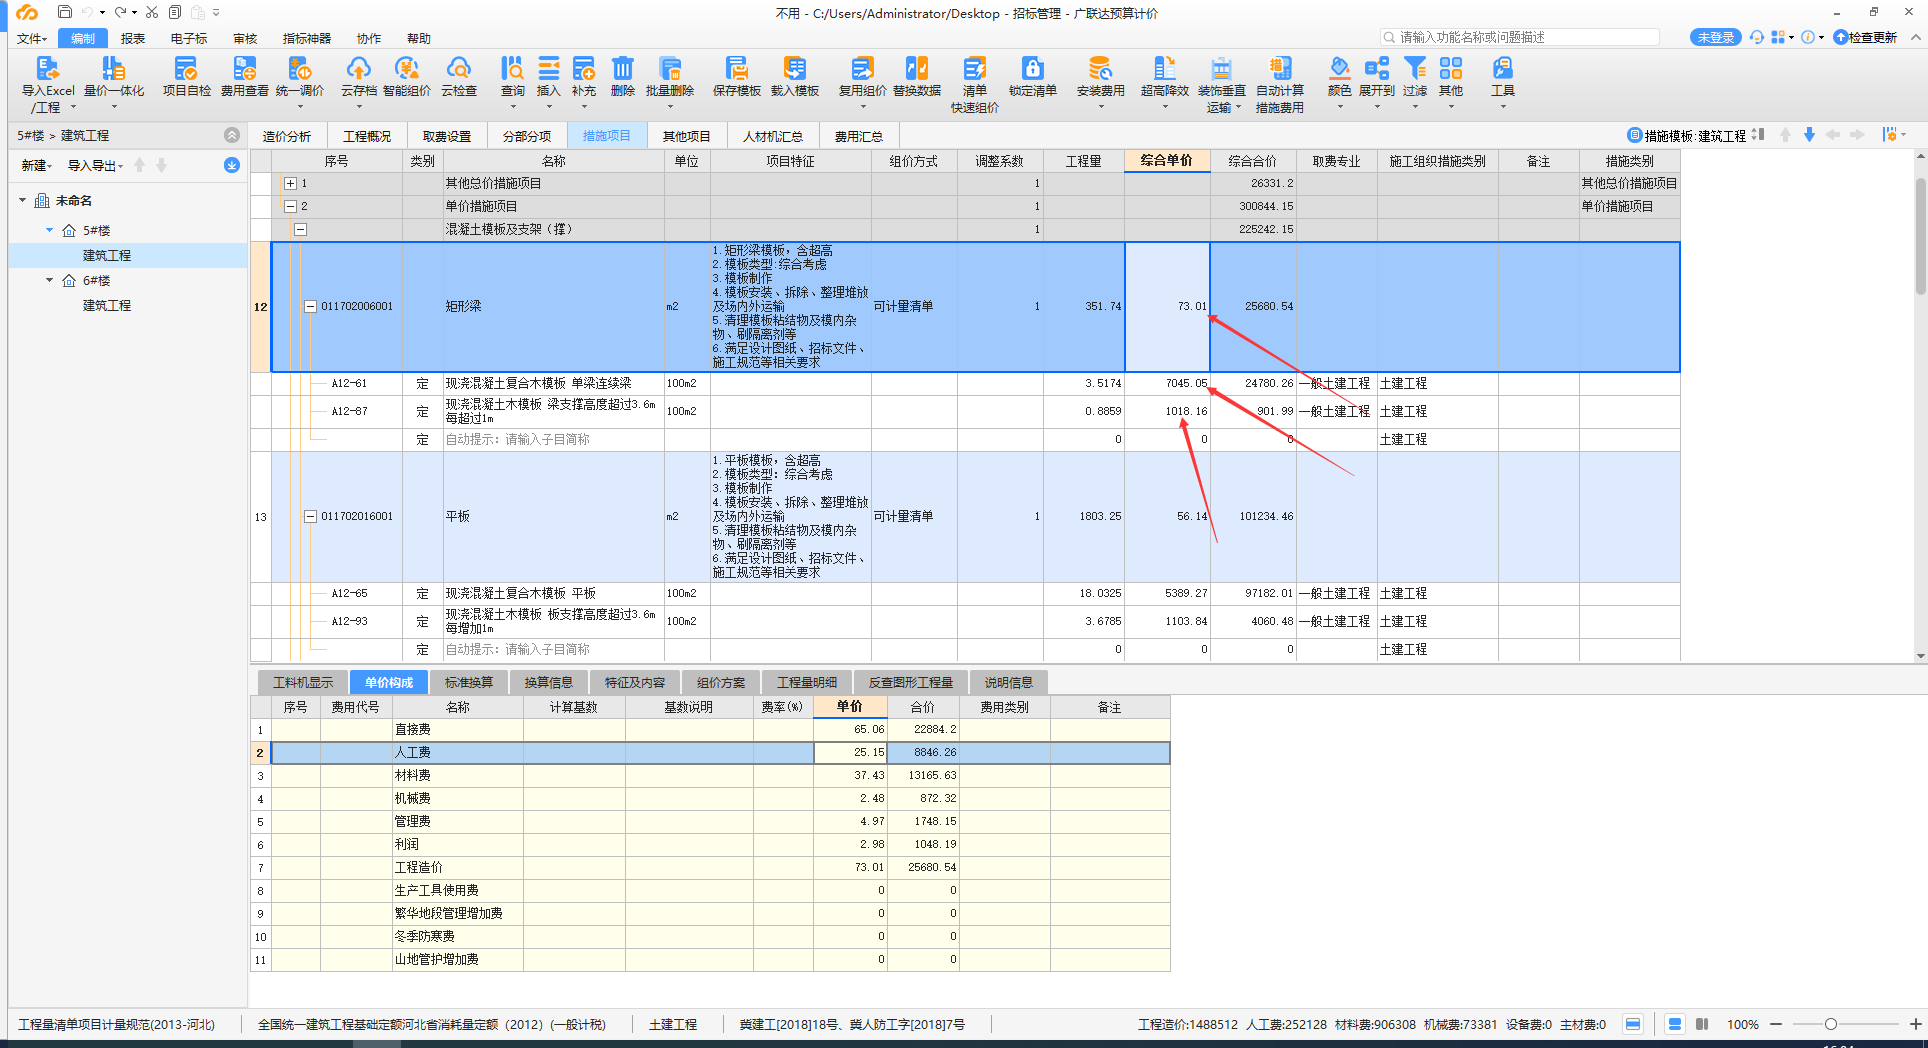Click the 云检查 cloud check icon
Screen dimensions: 1928x1048
click(x=459, y=69)
